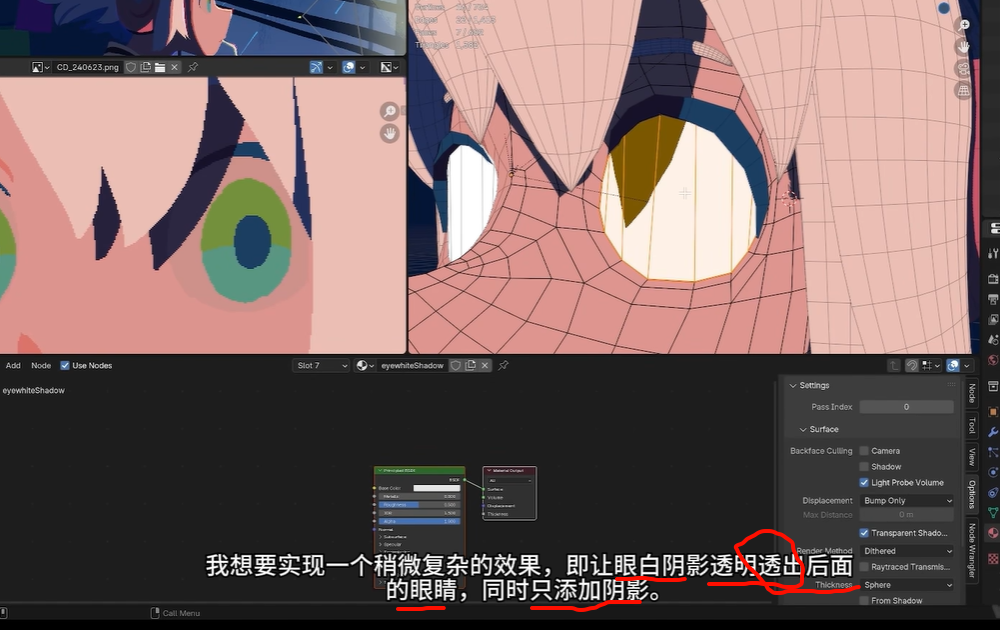The image size is (1000, 630).
Task: Pin node tree with pin icon
Action: pos(504,365)
